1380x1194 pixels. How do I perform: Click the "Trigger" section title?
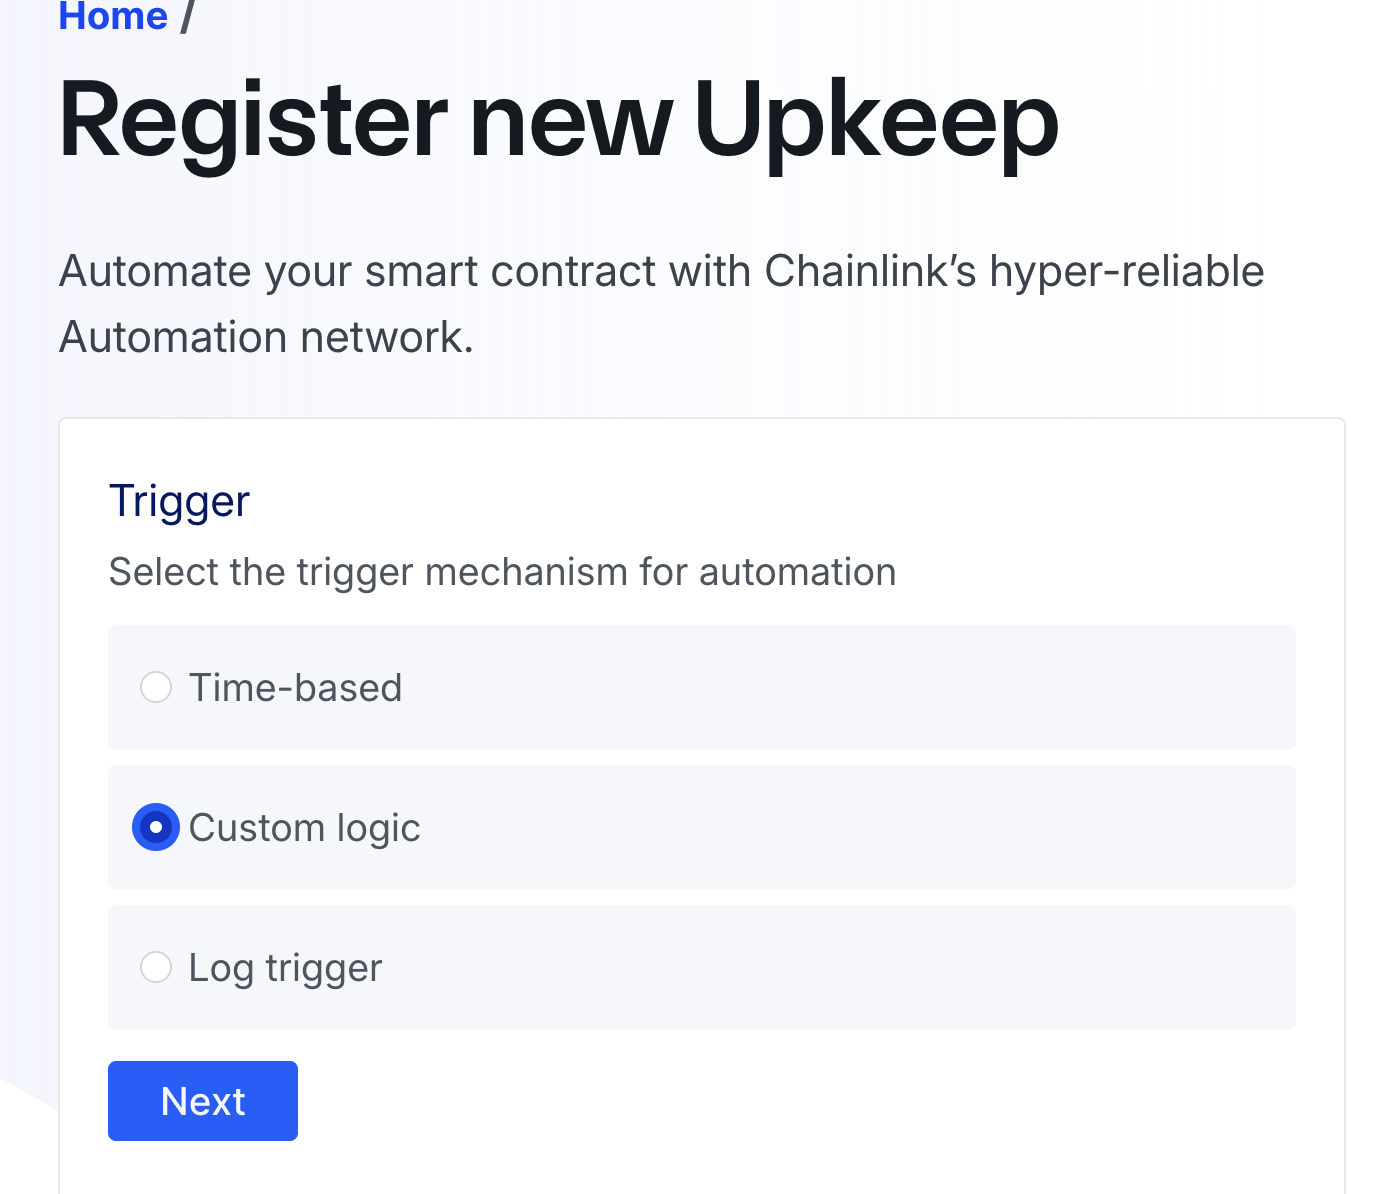pyautogui.click(x=179, y=500)
